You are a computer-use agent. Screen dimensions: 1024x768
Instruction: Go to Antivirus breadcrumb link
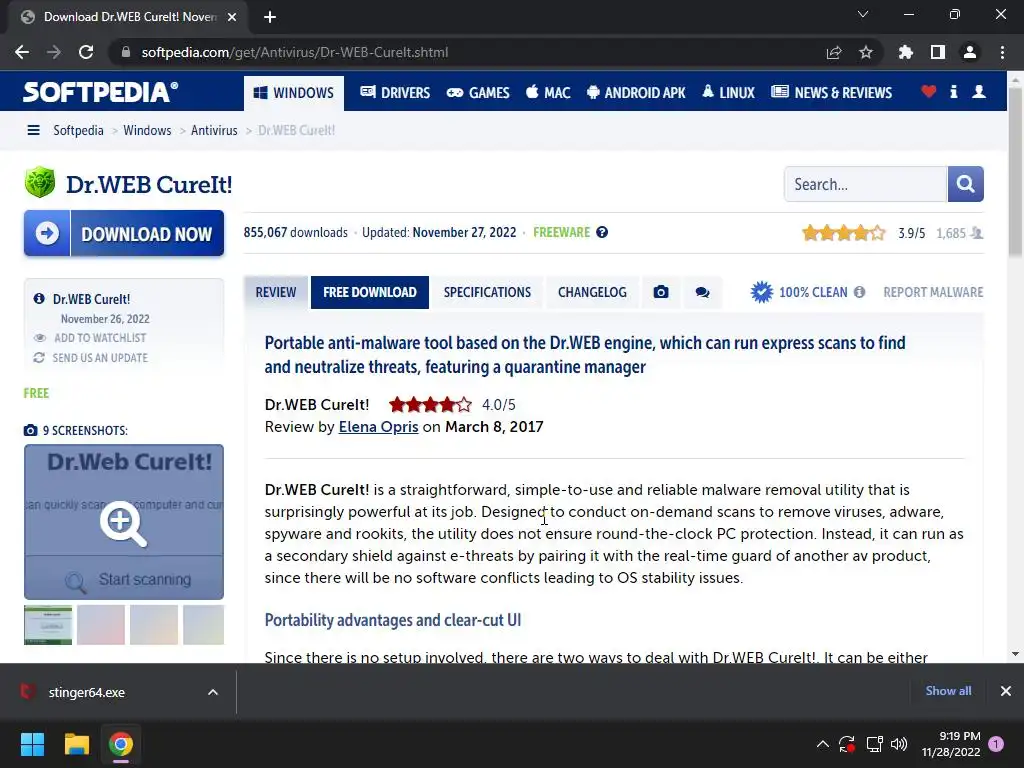coord(214,130)
